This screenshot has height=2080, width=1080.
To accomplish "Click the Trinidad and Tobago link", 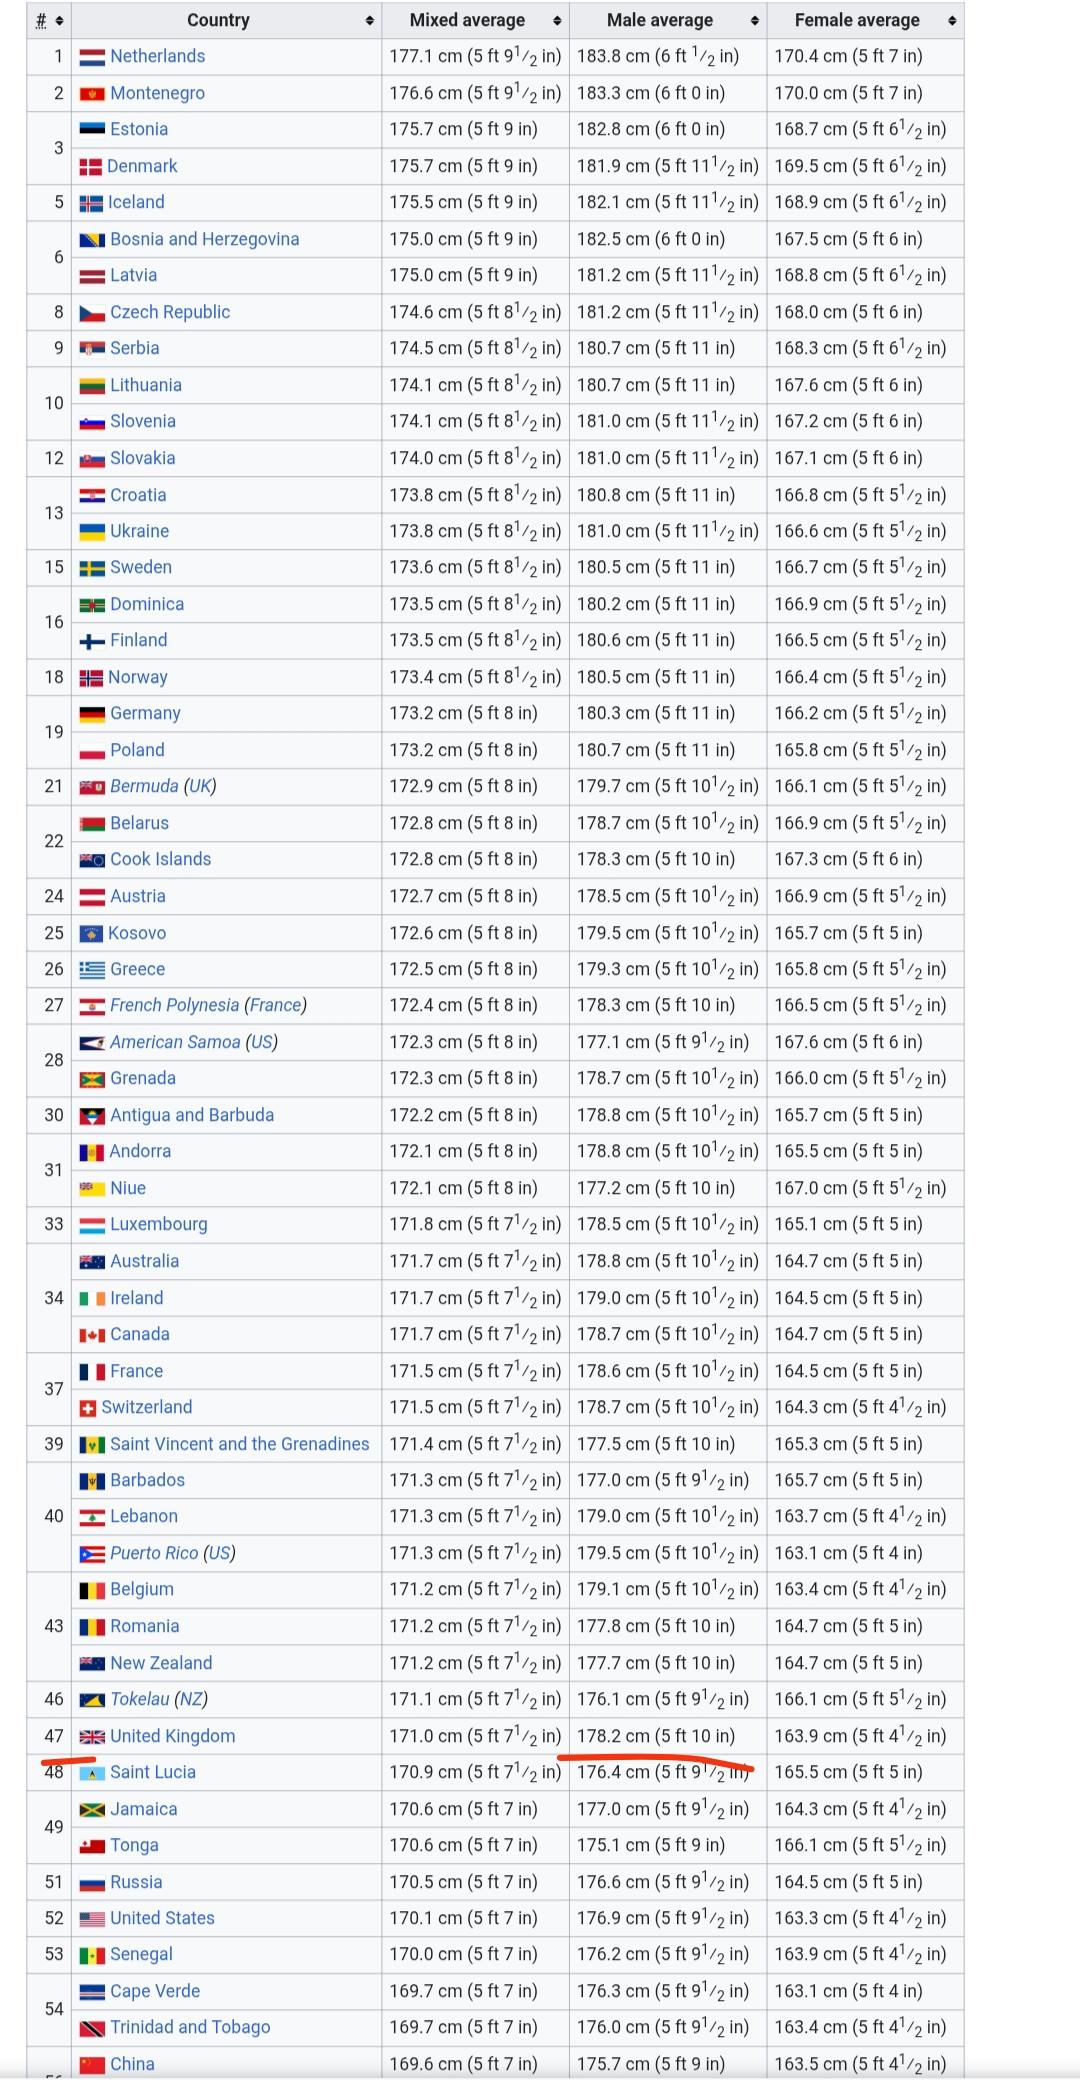I will pyautogui.click(x=190, y=2027).
